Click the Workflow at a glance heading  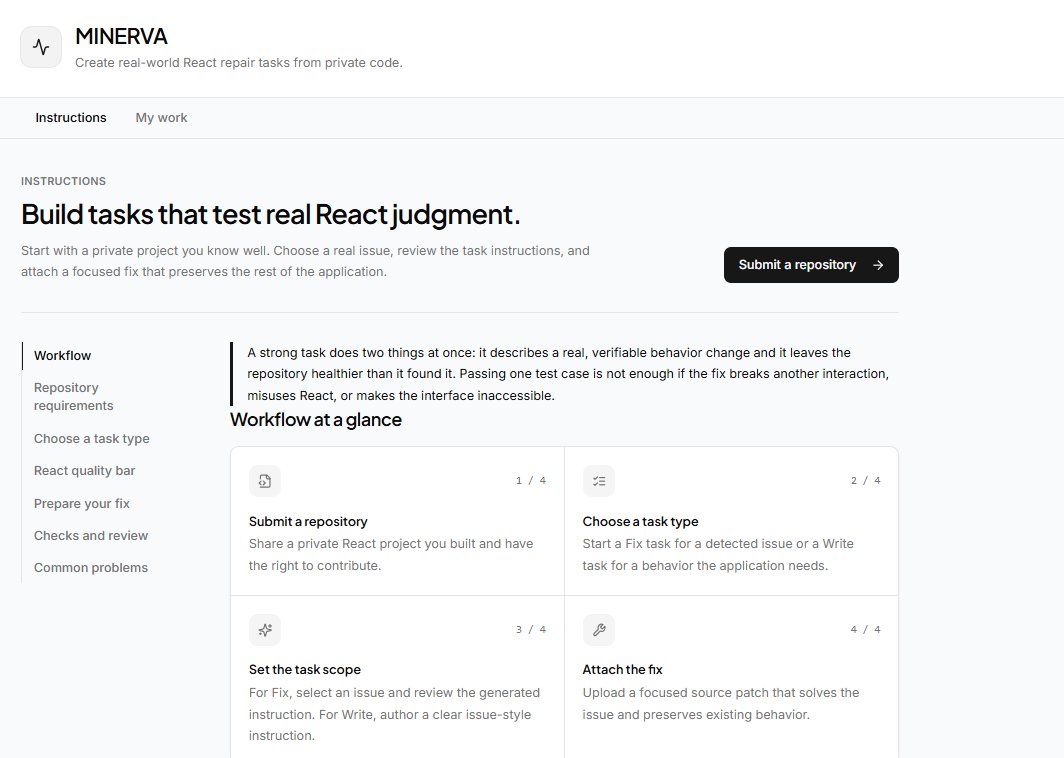click(316, 420)
